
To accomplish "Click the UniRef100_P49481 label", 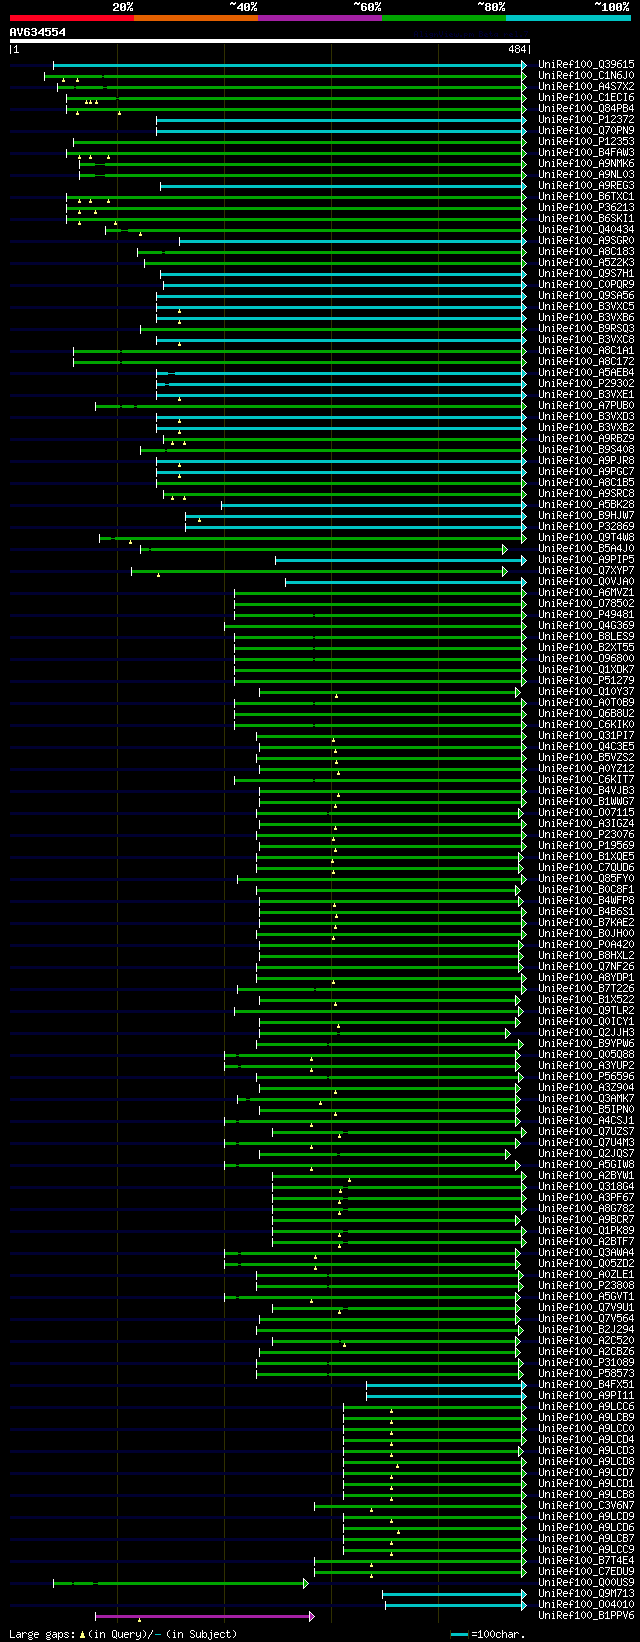I will (586, 614).
